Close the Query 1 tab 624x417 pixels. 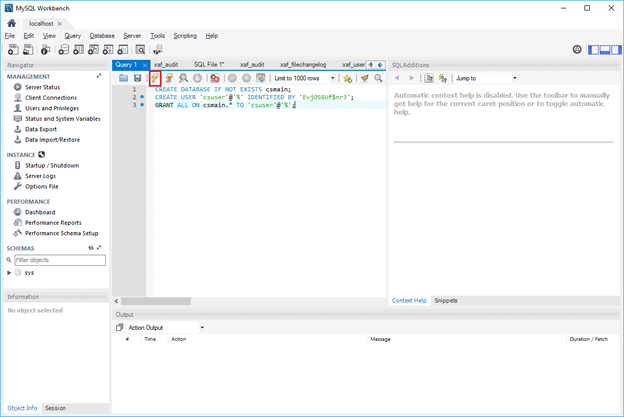[145, 65]
